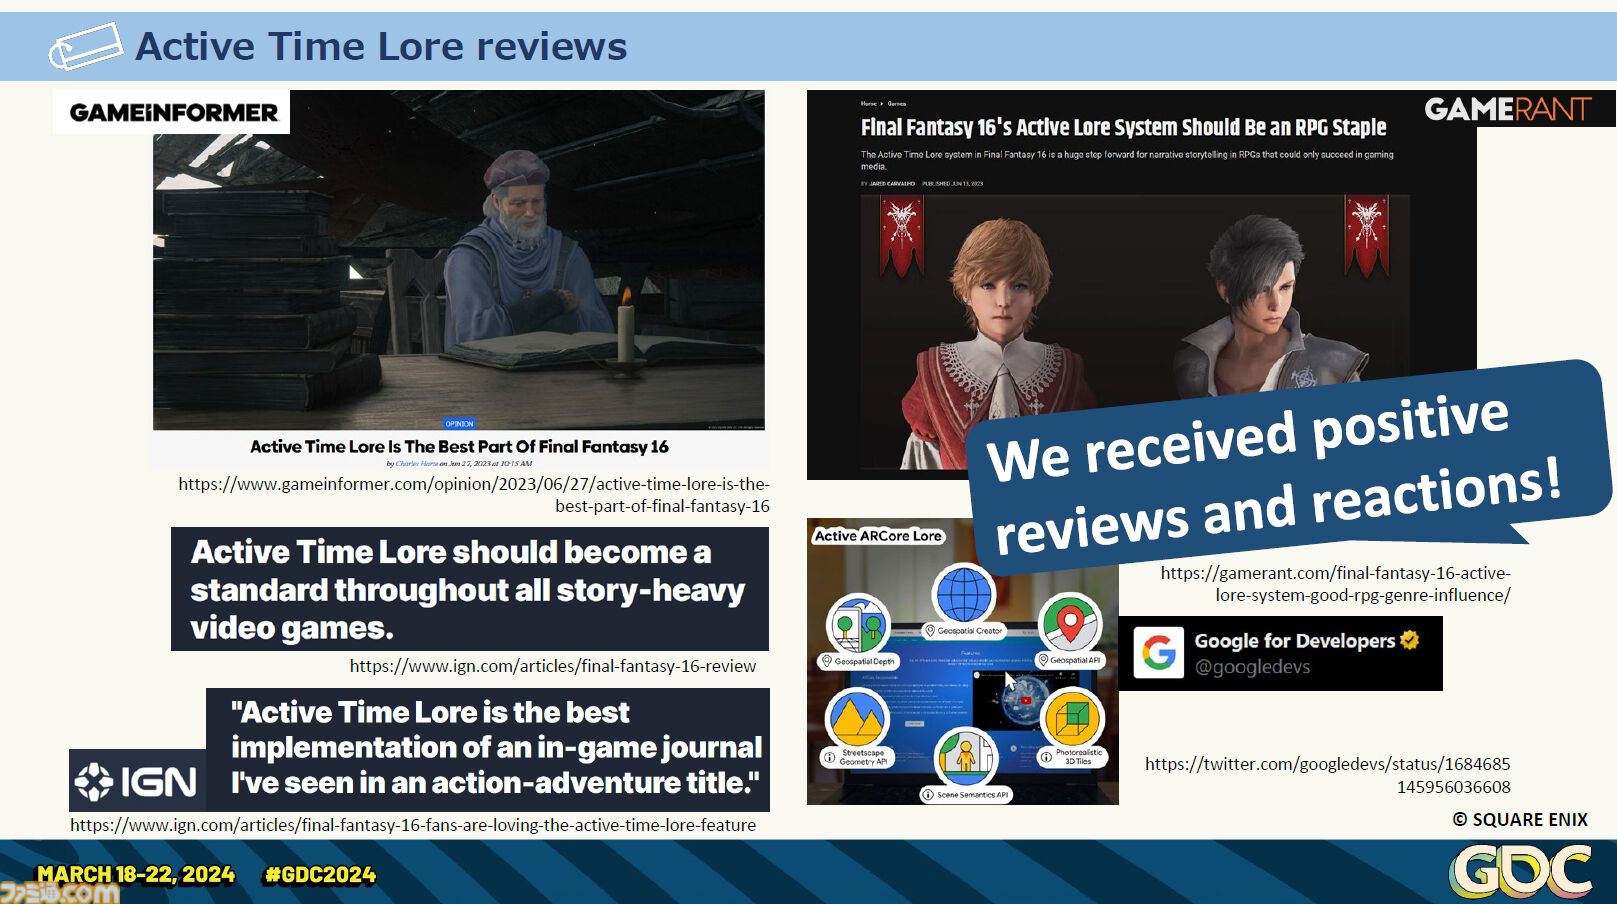Click the verified badge beside Google for Developers

click(1410, 640)
